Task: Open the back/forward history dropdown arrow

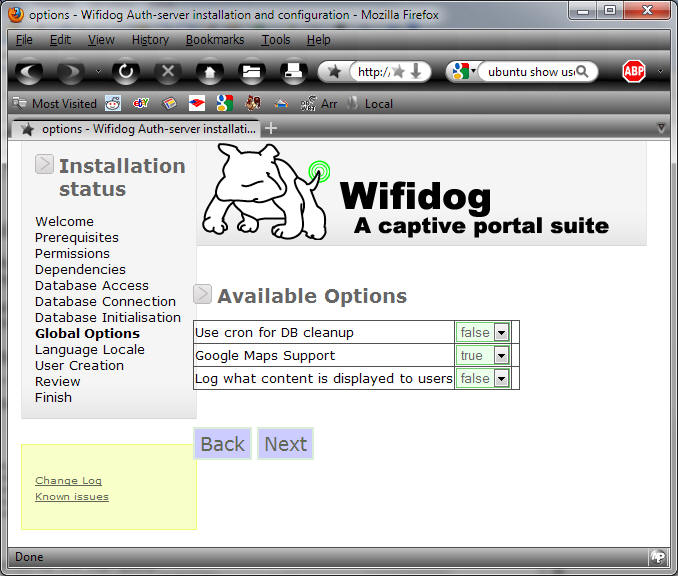Action: click(x=99, y=72)
